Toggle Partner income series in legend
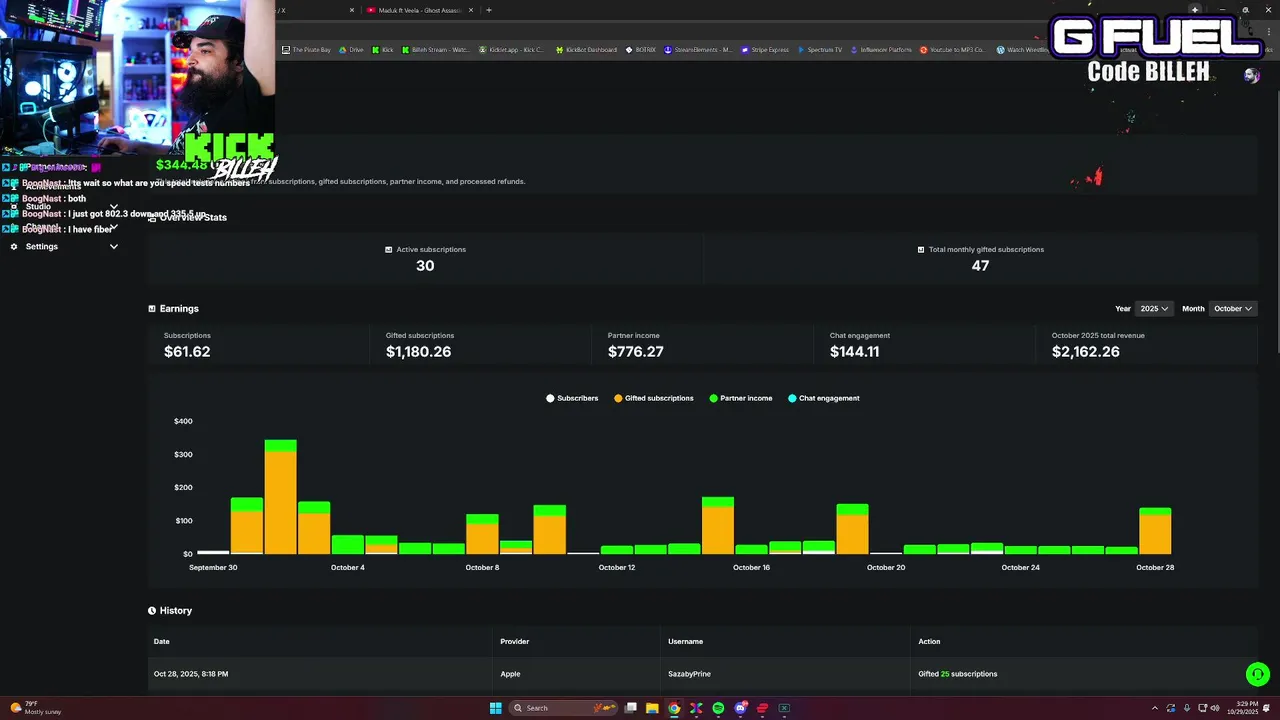1280x720 pixels. coord(741,398)
